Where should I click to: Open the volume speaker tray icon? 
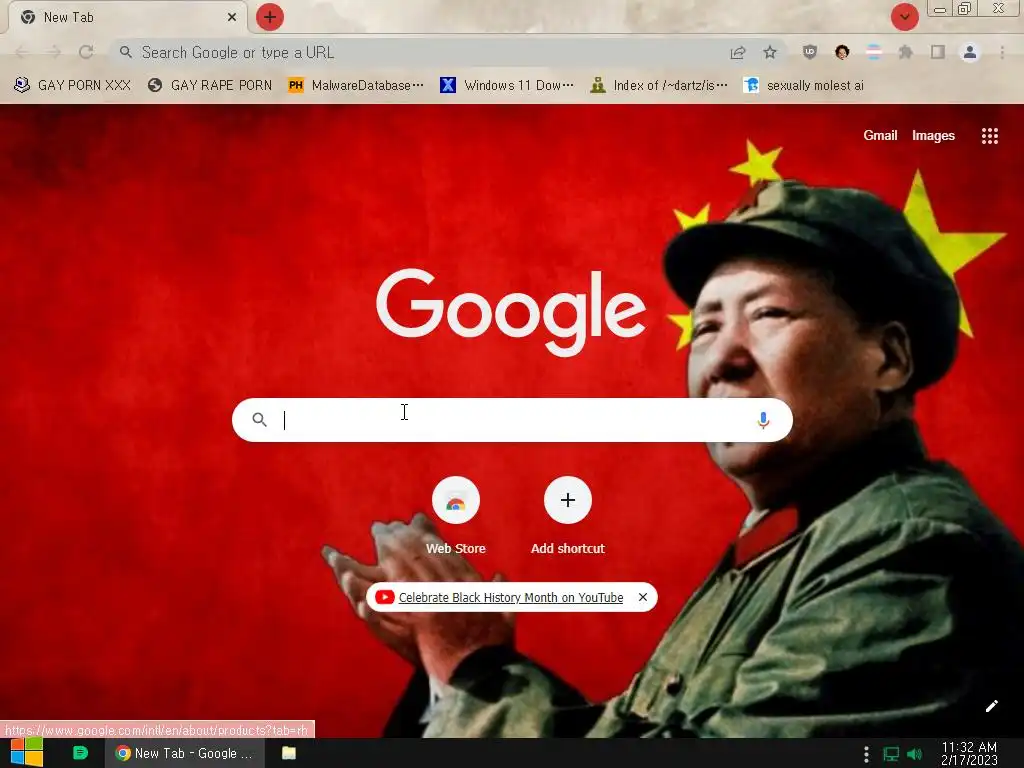tap(914, 754)
